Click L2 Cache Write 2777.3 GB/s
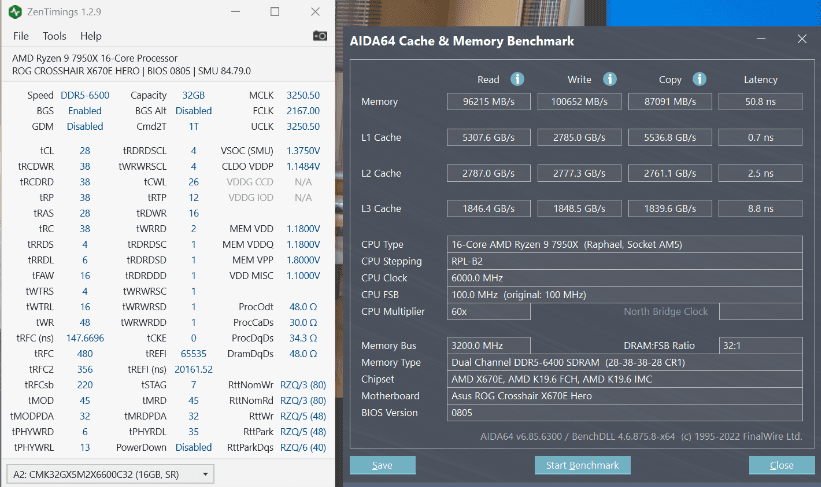 coord(579,173)
